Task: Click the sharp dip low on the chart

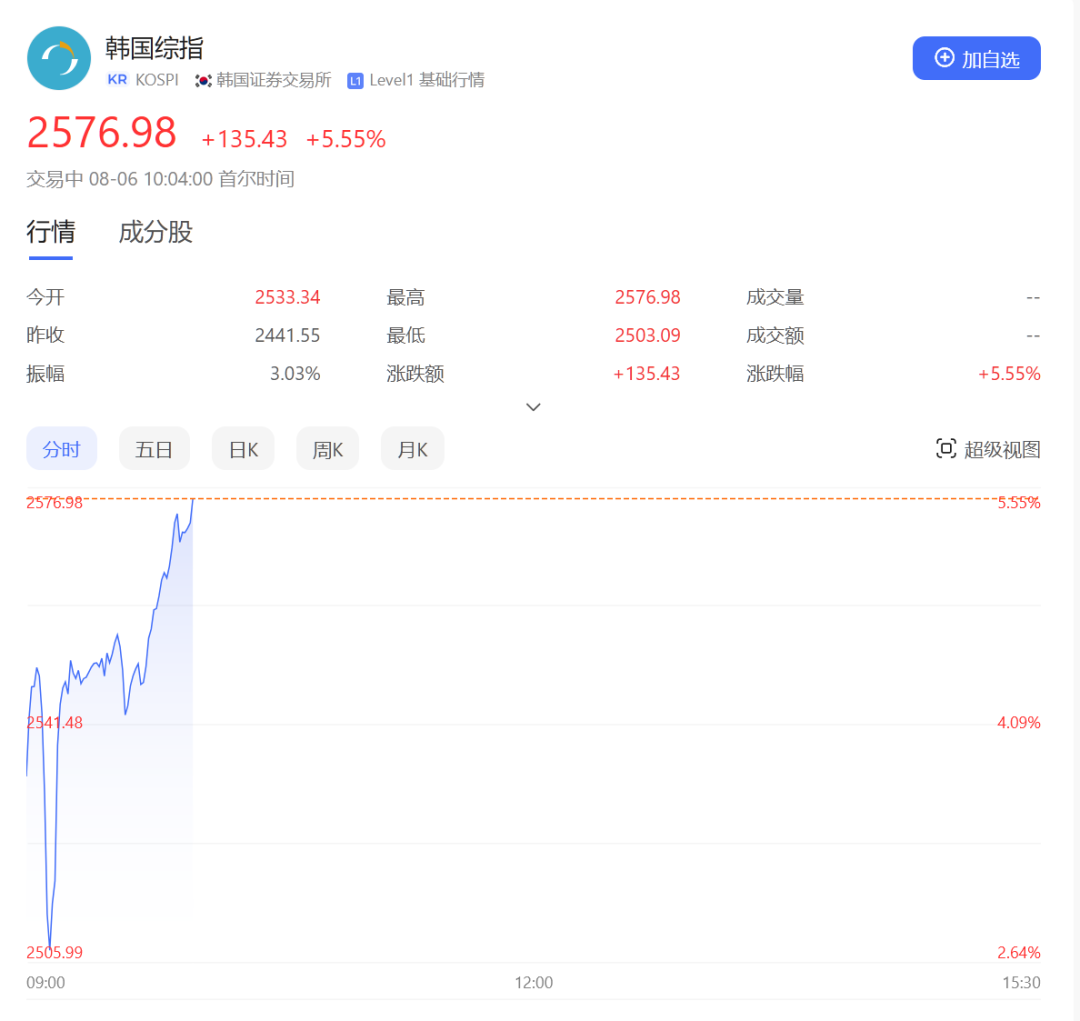Action: [x=50, y=947]
